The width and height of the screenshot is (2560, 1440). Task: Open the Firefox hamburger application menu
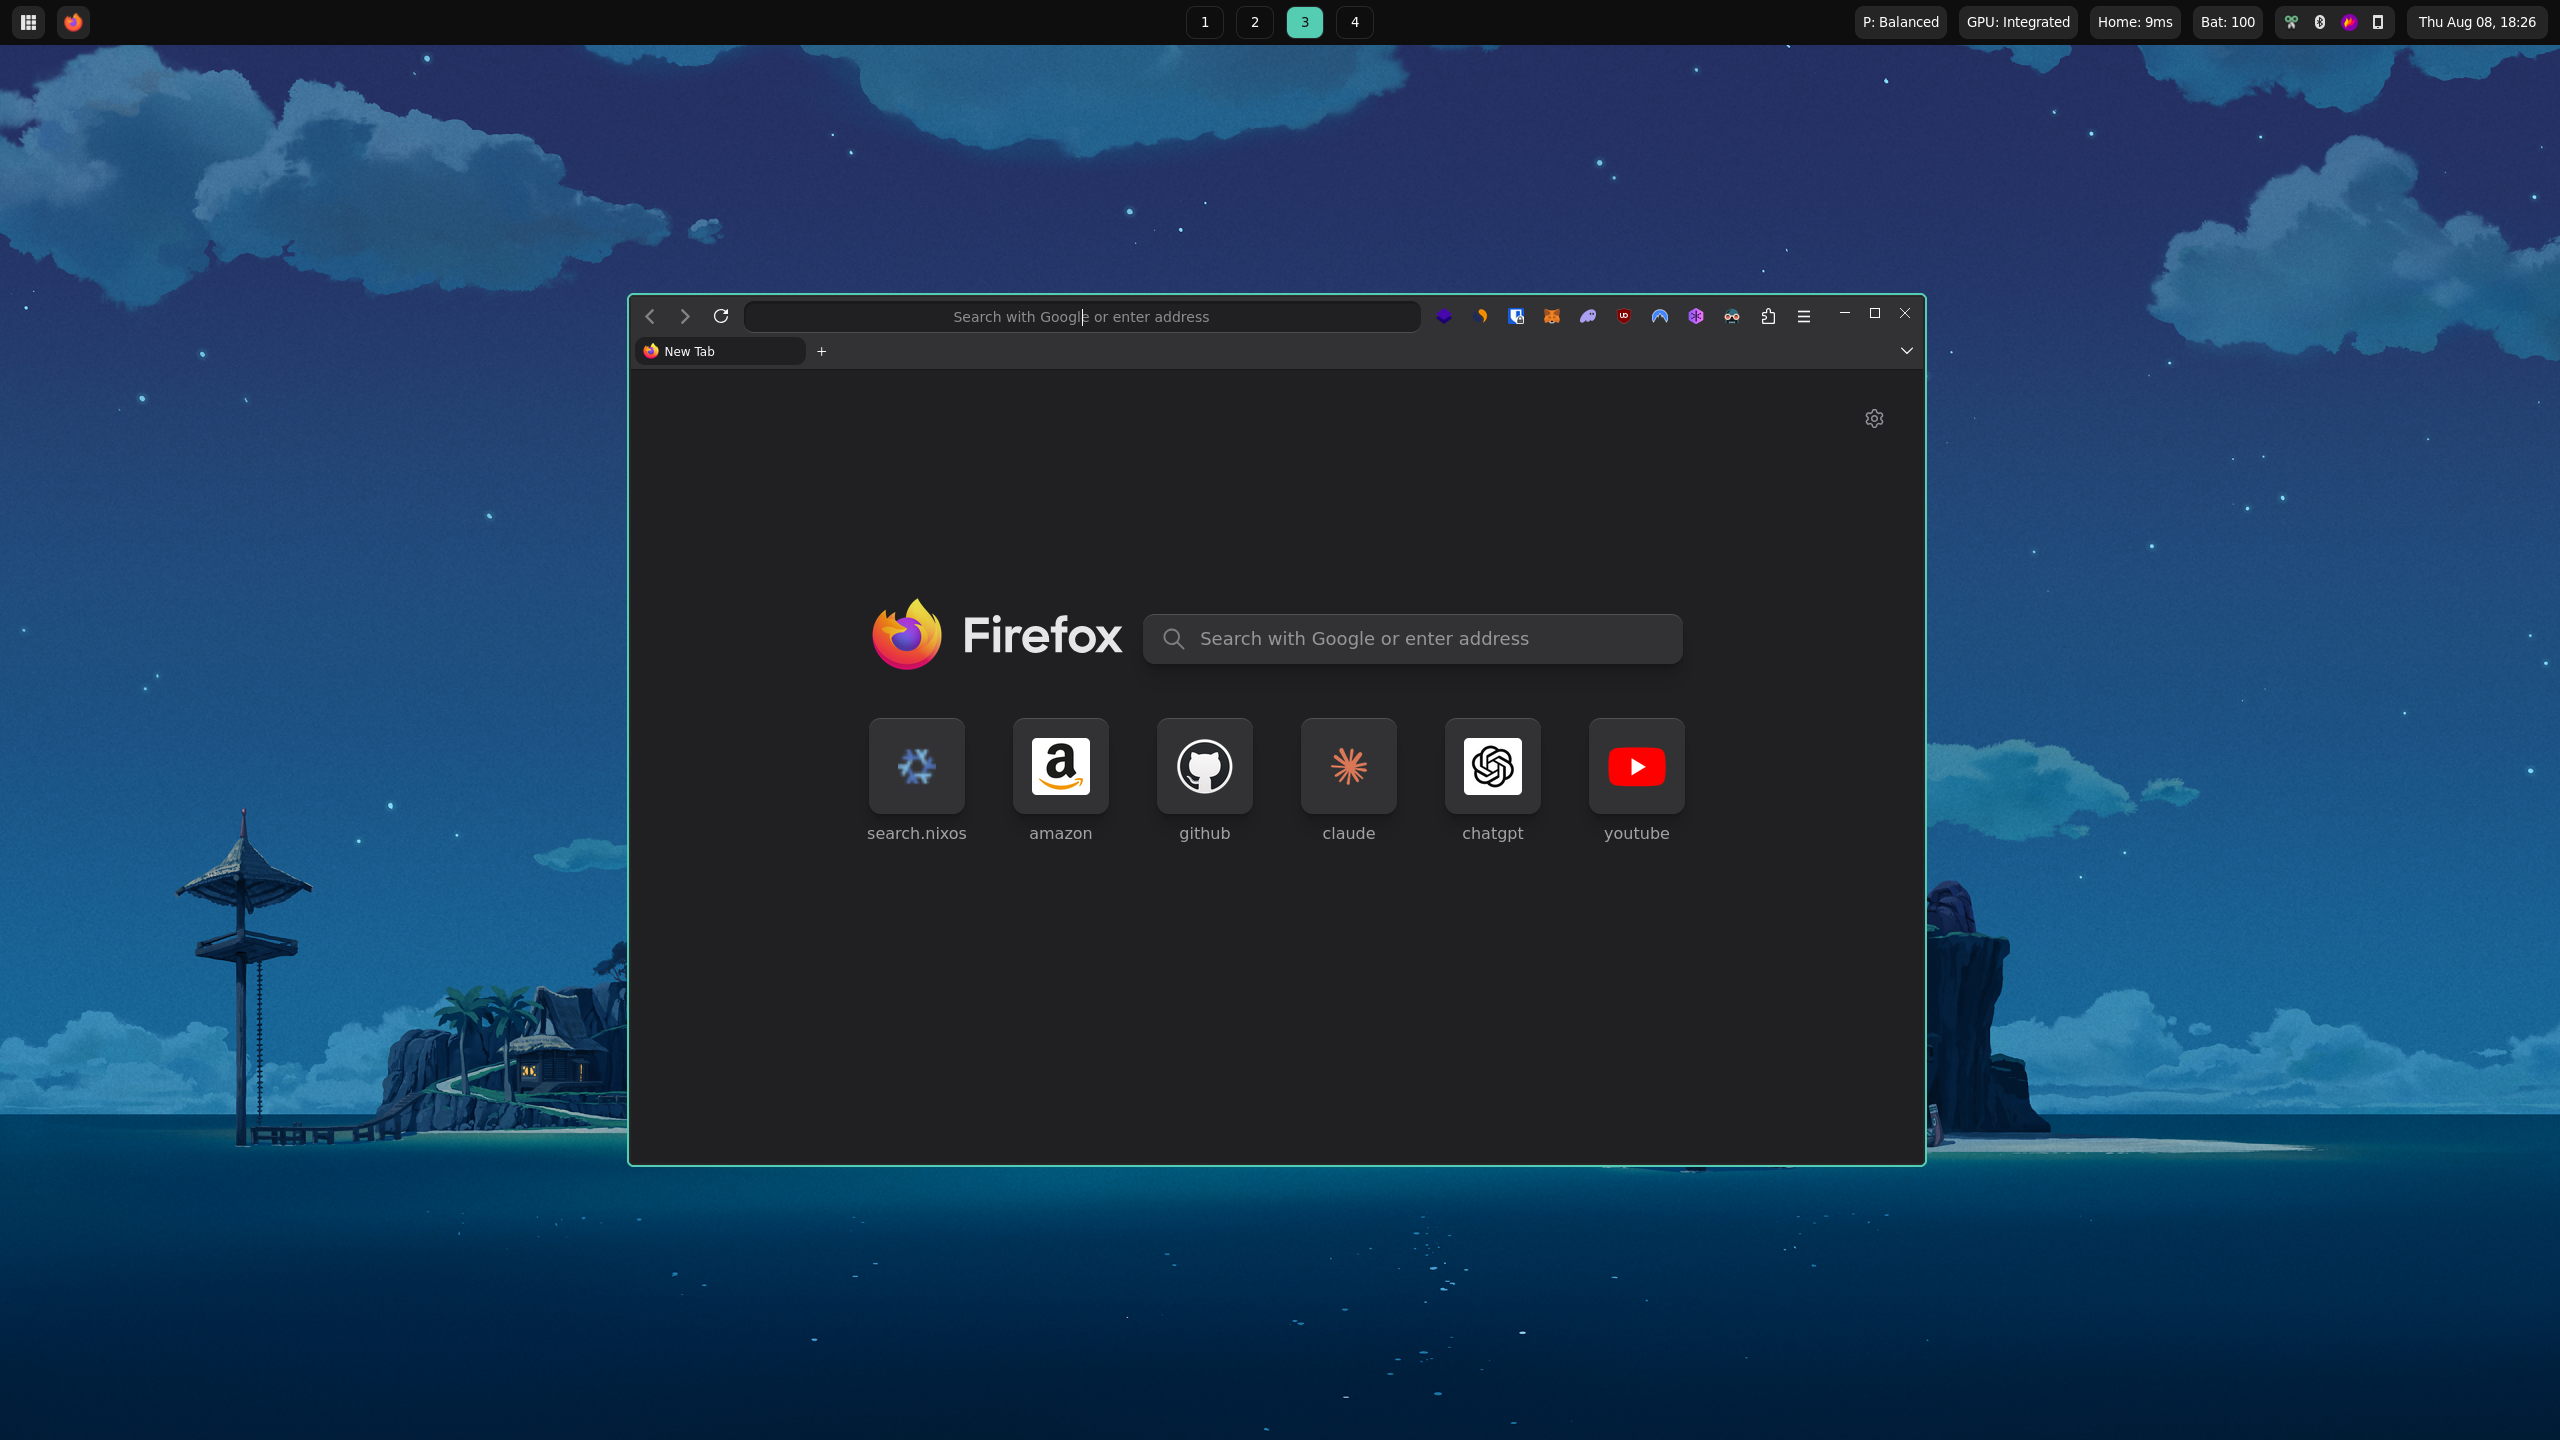[x=1804, y=316]
